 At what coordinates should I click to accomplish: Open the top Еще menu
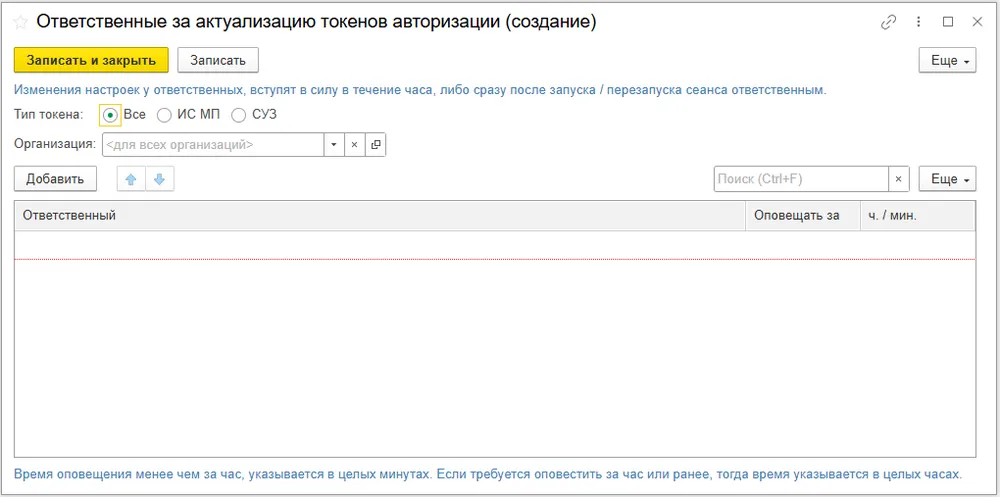point(947,61)
